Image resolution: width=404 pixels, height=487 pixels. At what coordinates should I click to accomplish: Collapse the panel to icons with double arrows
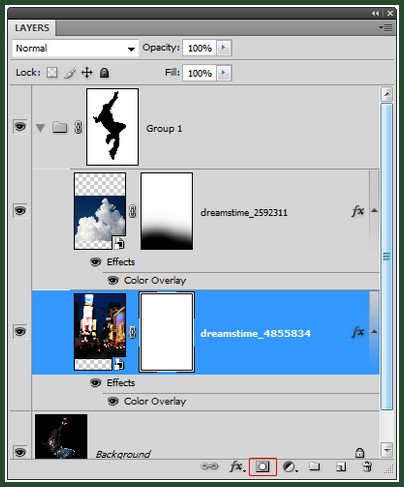pyautogui.click(x=375, y=13)
